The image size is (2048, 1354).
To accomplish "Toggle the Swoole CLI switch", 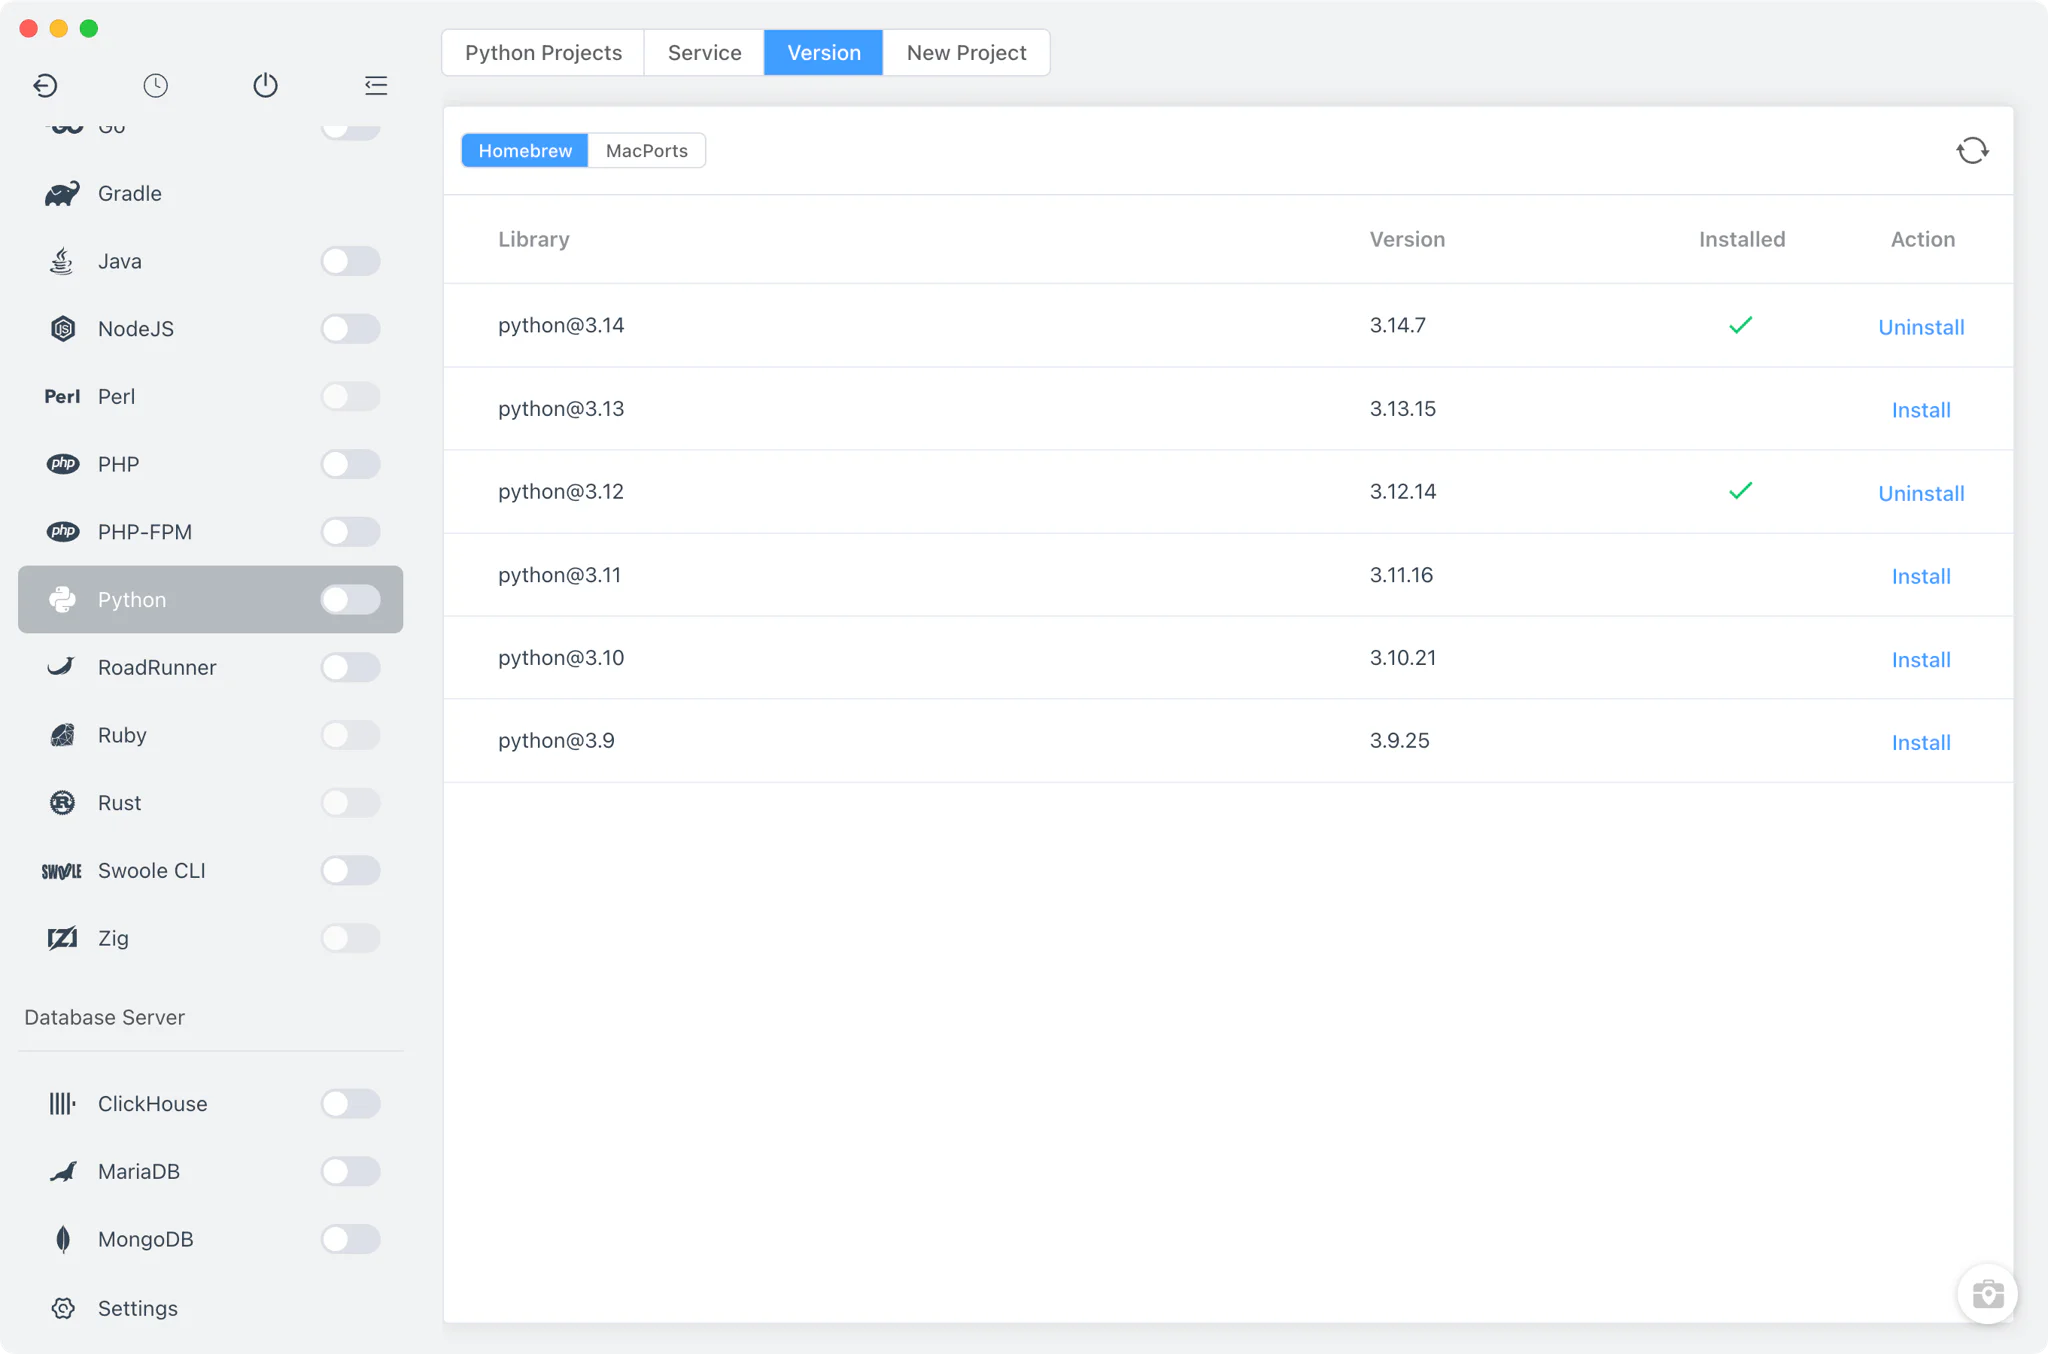I will [x=350, y=870].
